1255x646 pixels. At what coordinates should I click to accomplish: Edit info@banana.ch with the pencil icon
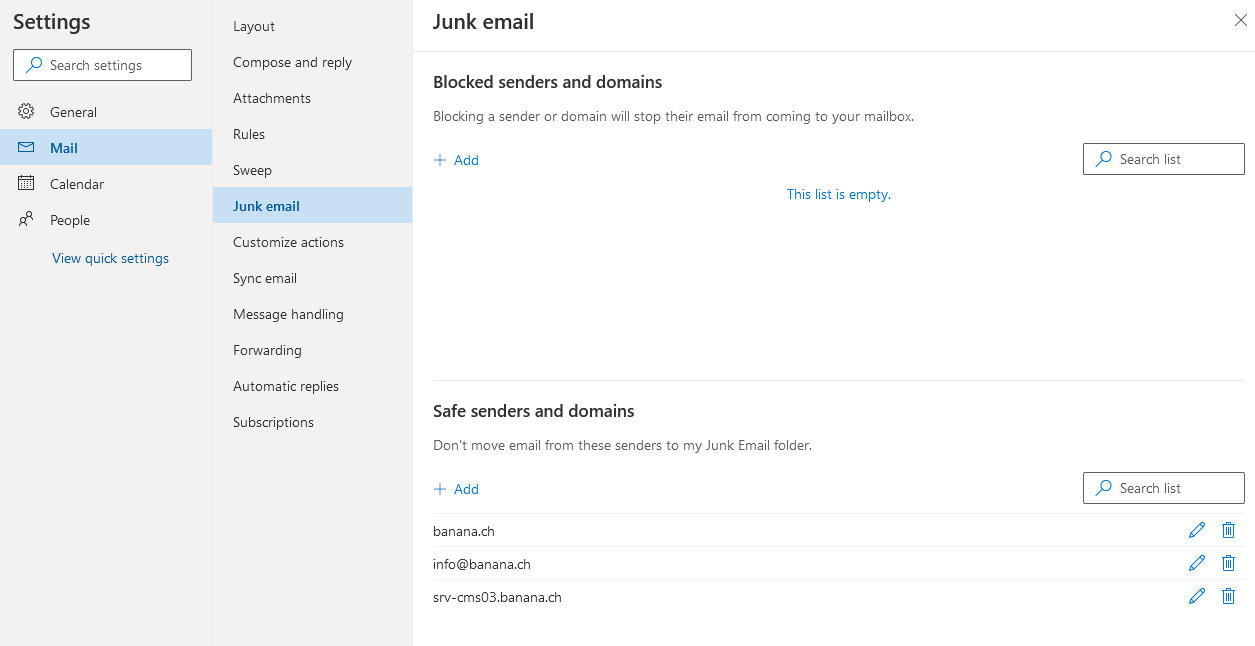[x=1197, y=563]
